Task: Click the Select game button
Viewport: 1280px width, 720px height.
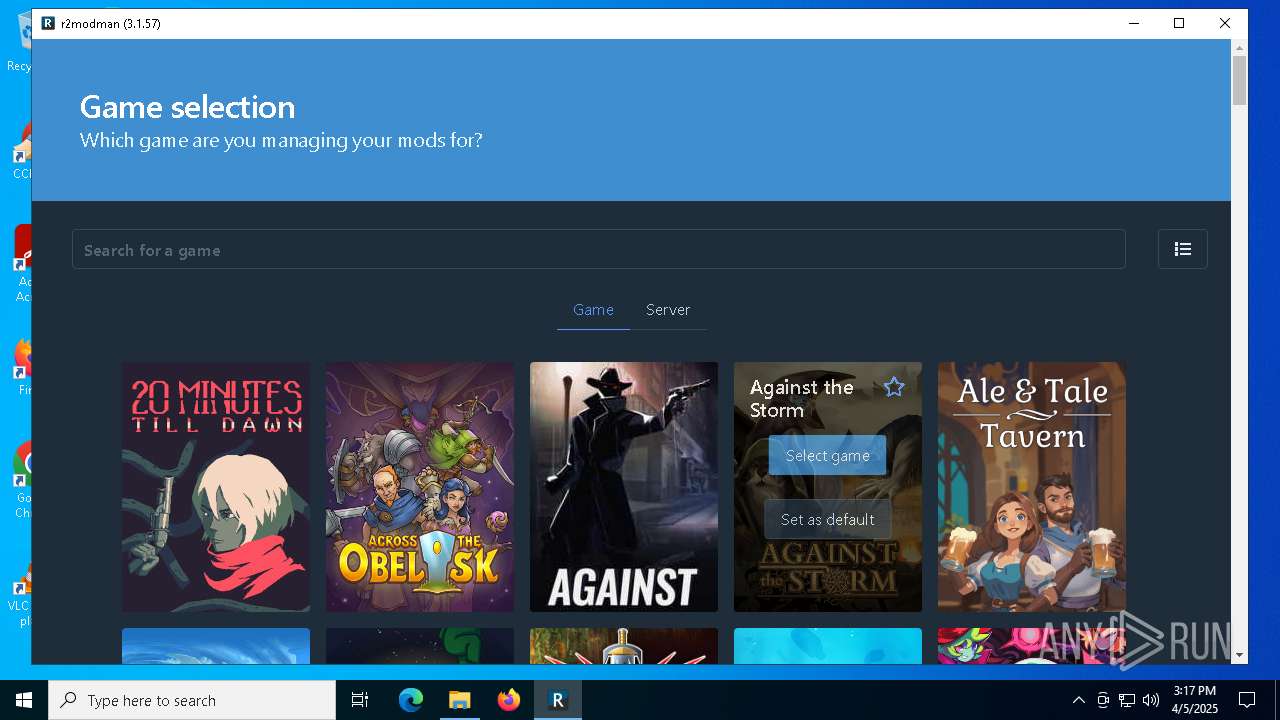Action: click(x=827, y=455)
